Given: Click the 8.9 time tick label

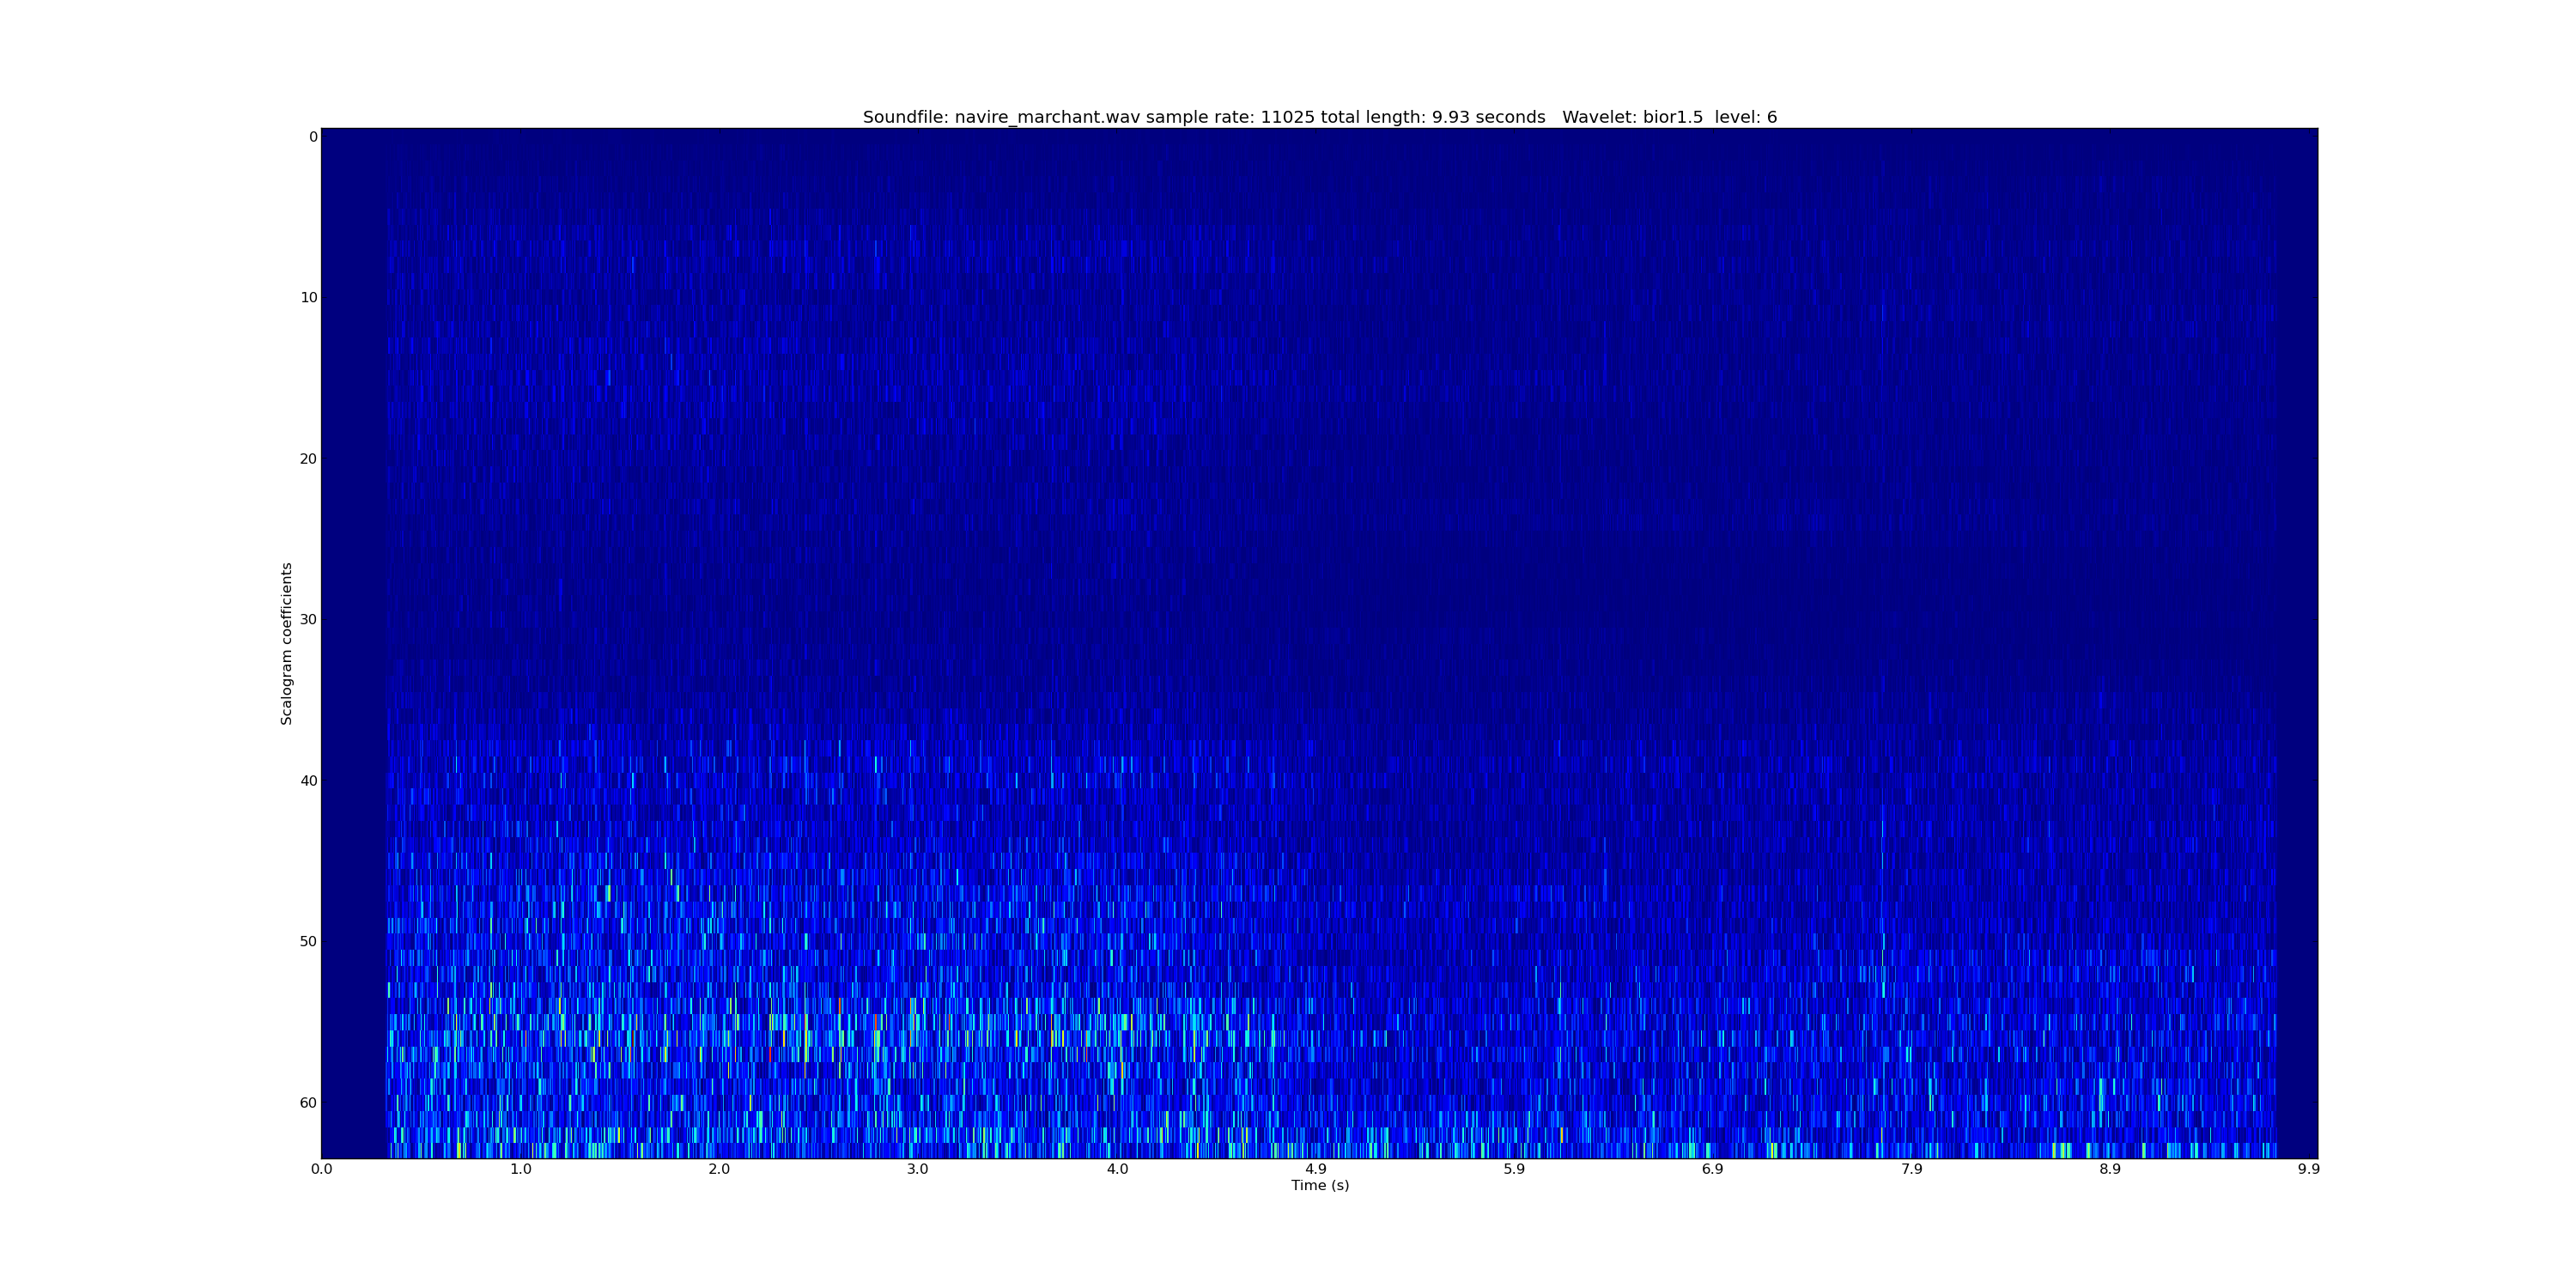Looking at the screenshot, I should tap(2109, 1169).
